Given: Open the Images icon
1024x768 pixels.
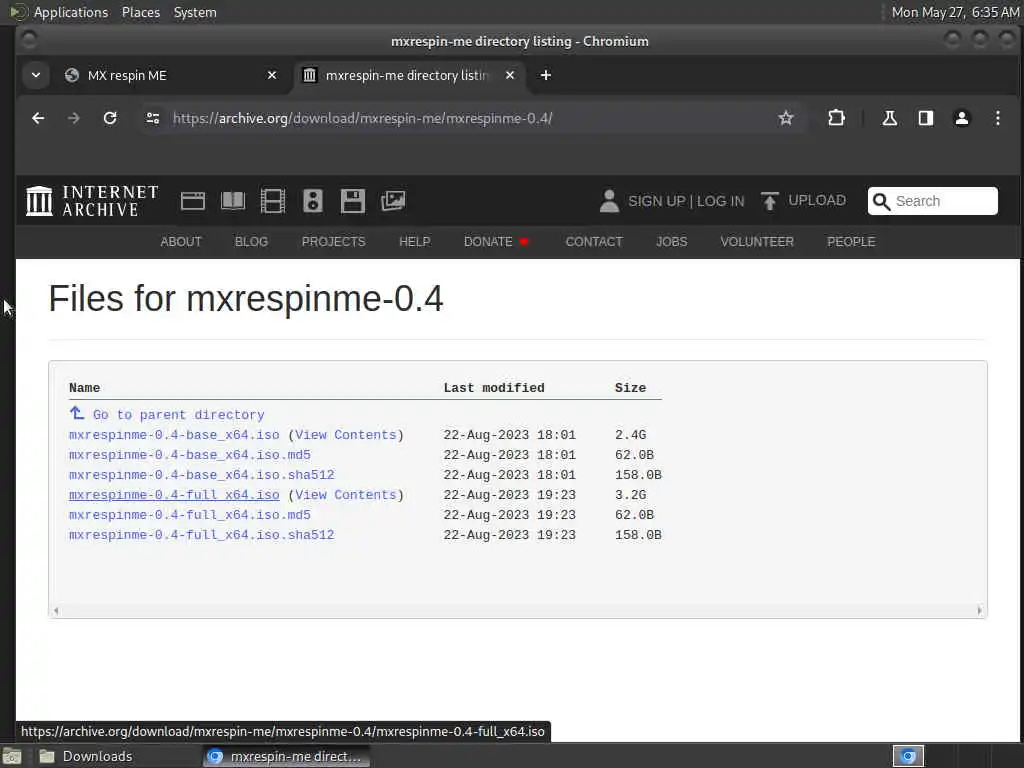Looking at the screenshot, I should (393, 200).
